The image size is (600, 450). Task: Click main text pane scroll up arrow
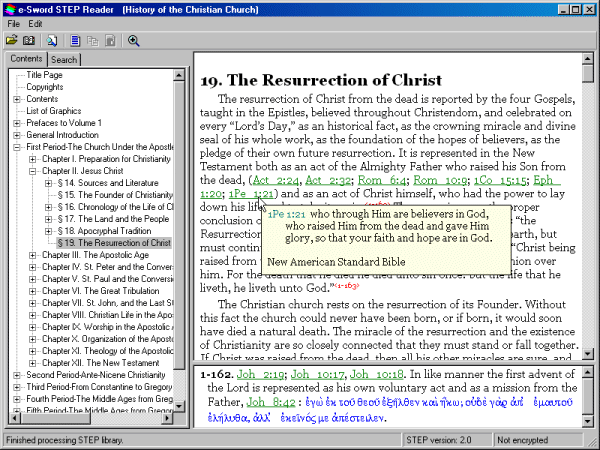(x=588, y=59)
